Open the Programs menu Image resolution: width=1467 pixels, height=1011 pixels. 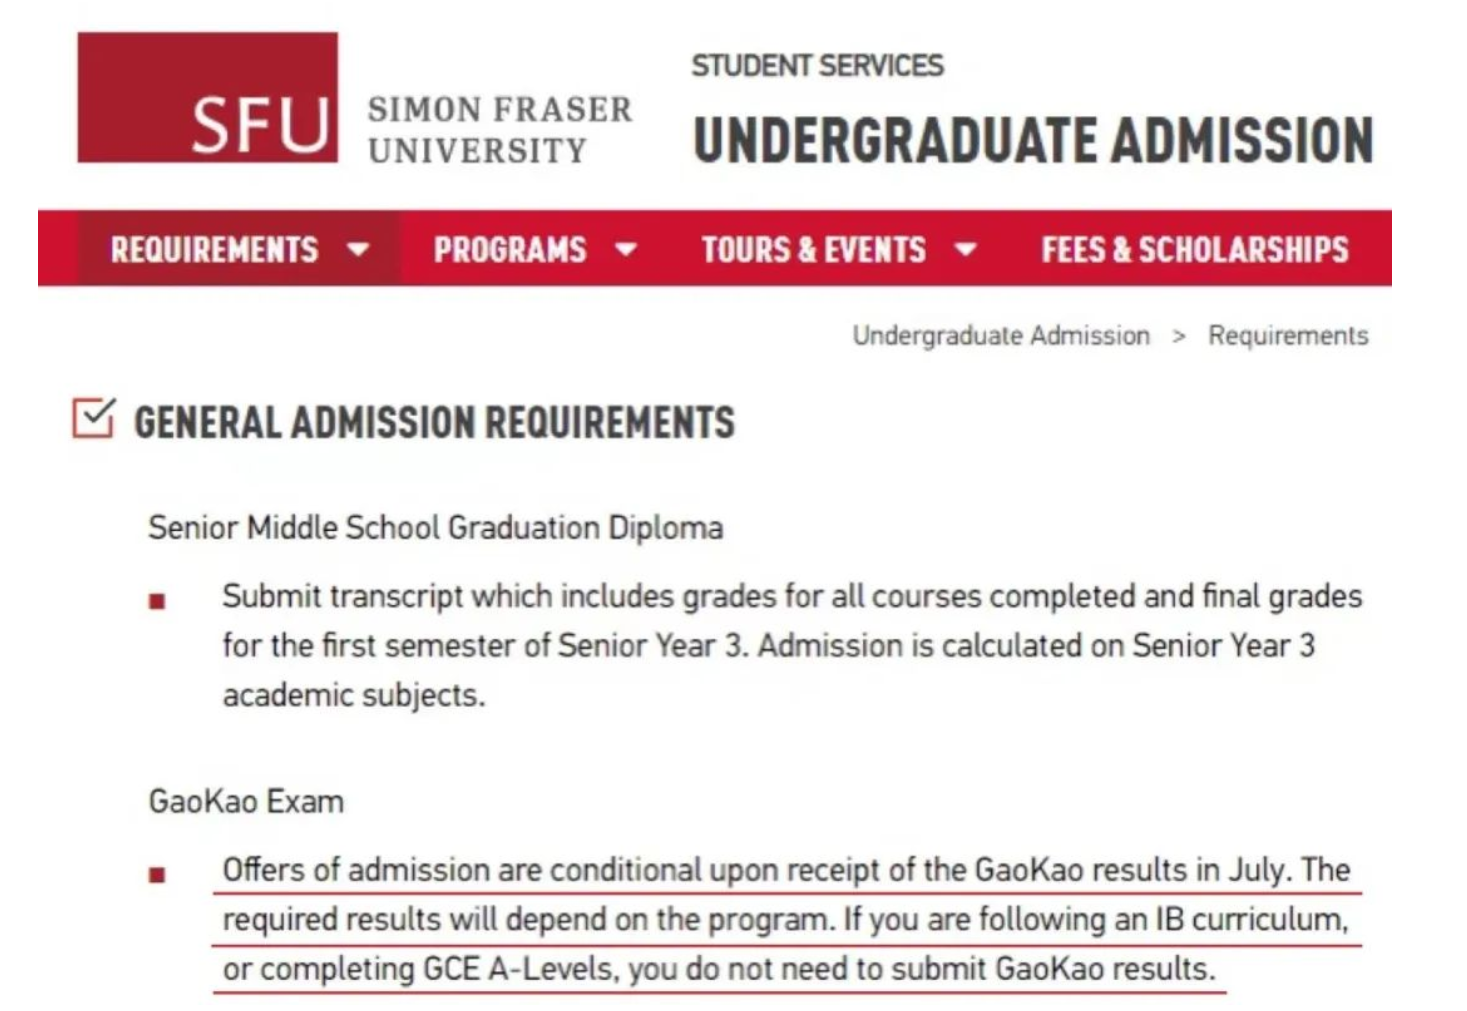click(510, 250)
